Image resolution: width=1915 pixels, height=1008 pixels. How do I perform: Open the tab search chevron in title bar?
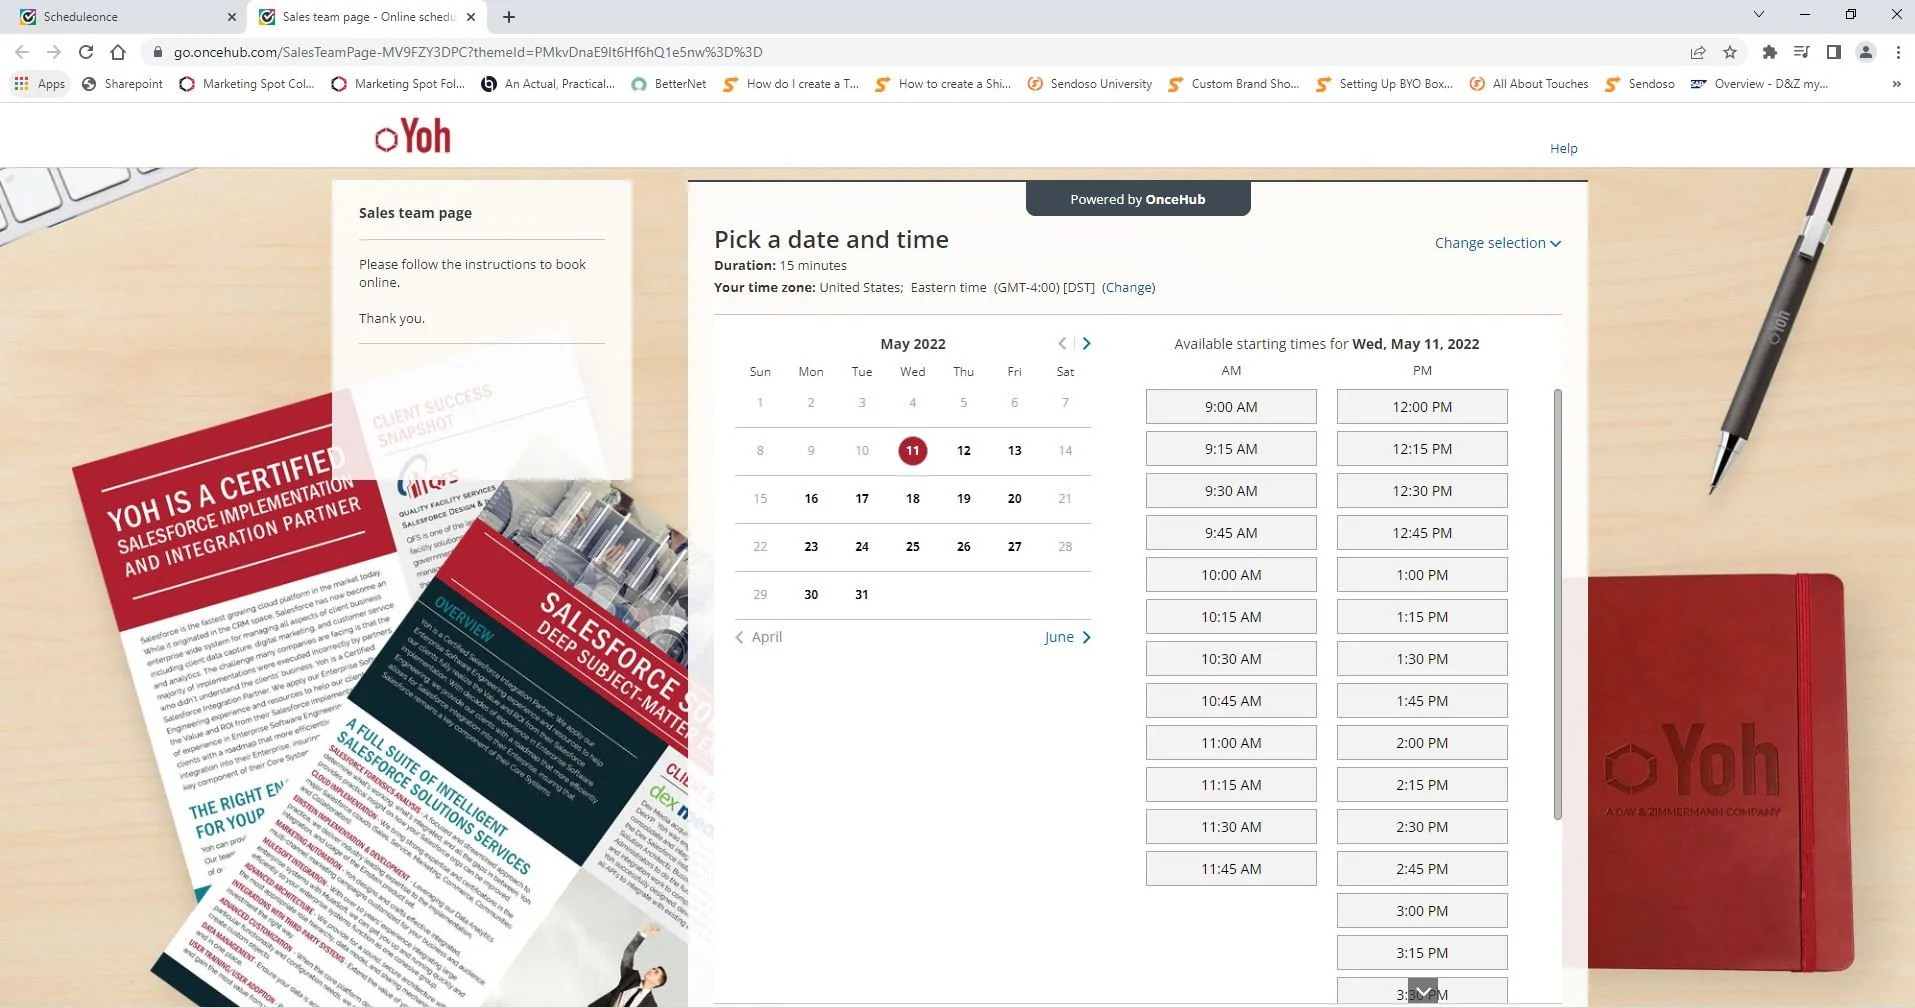click(1759, 14)
